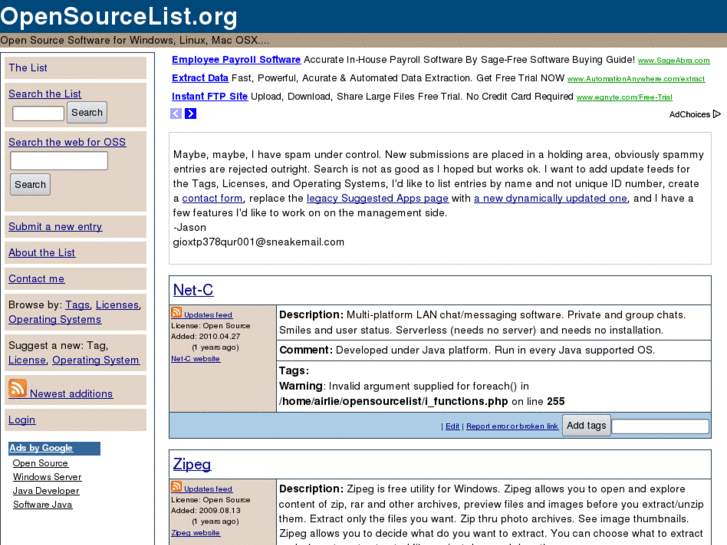727x545 pixels.
Task: Visit Net-C website link
Action: coord(195,359)
